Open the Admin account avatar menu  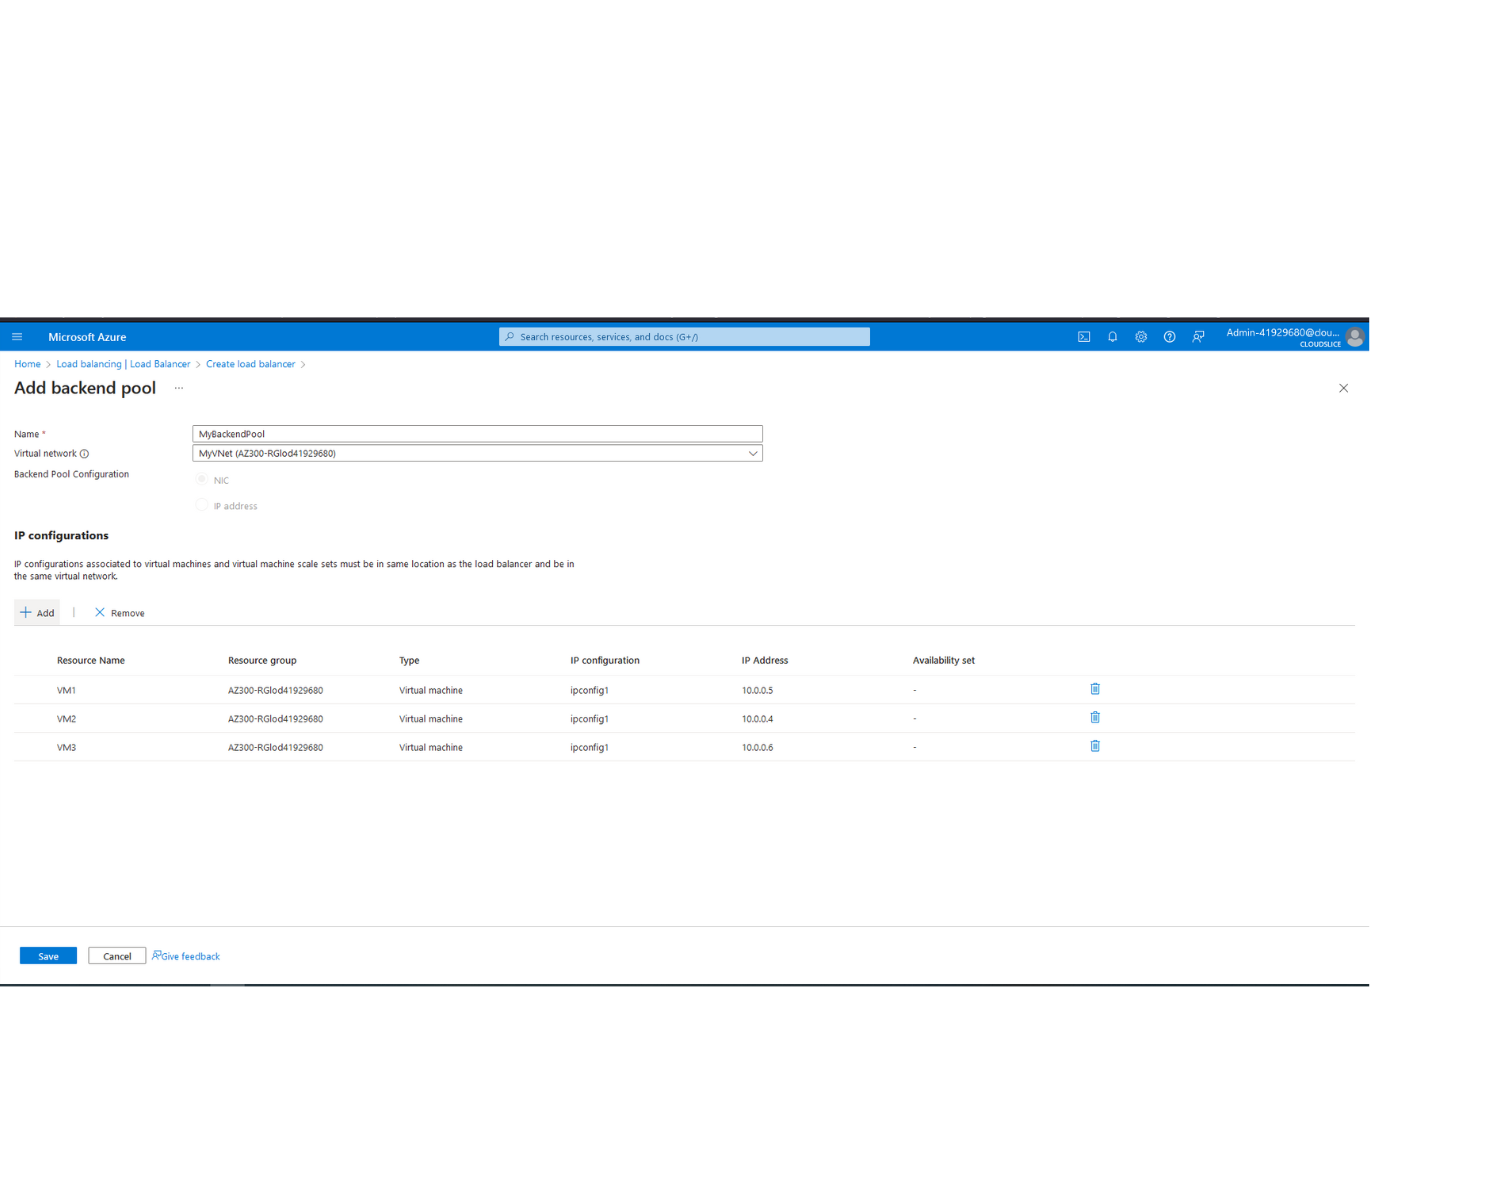point(1355,337)
